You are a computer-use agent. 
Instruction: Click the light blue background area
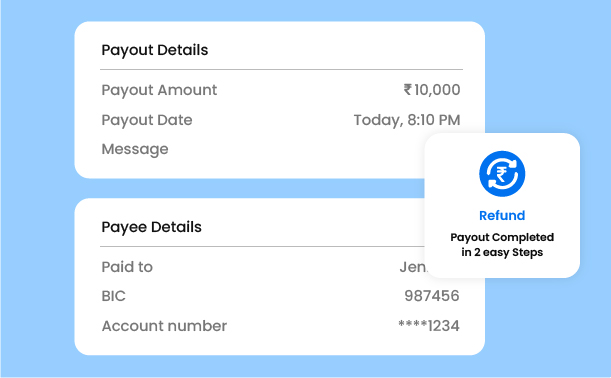click(37, 195)
